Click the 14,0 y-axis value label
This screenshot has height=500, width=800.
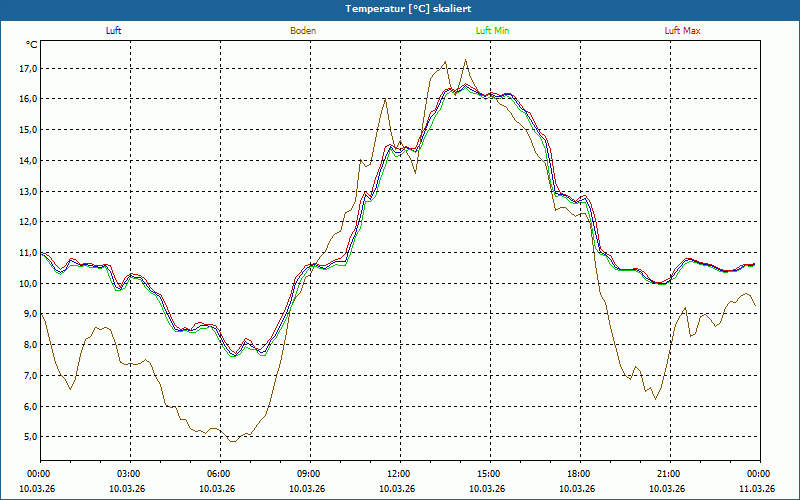pos(26,161)
